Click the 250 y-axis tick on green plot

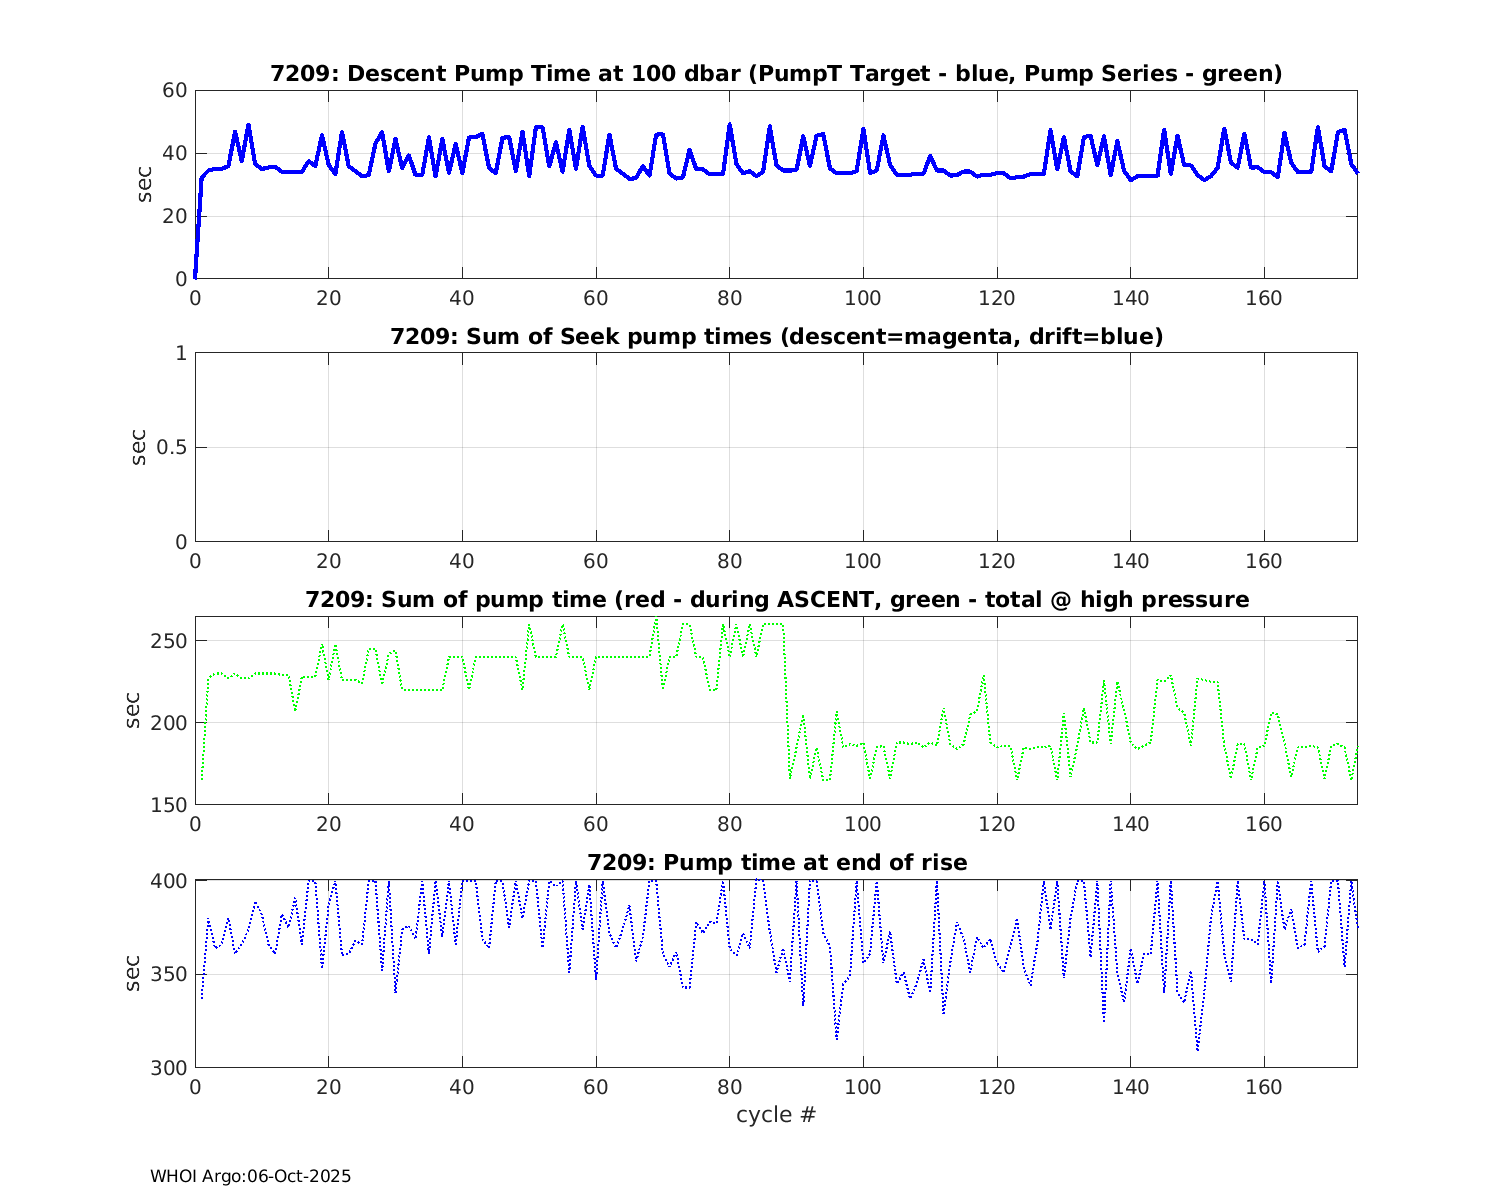click(169, 641)
